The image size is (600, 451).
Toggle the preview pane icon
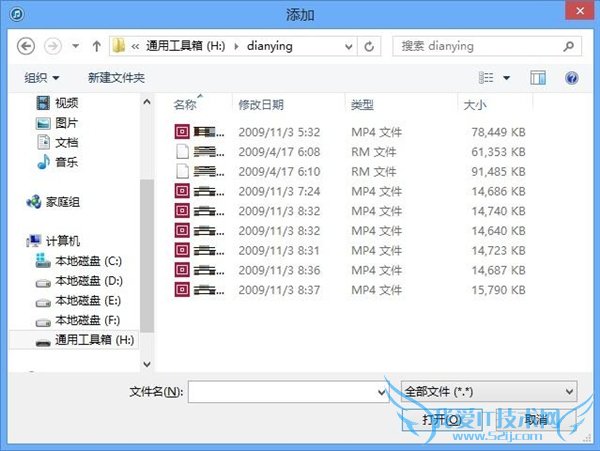coord(538,78)
